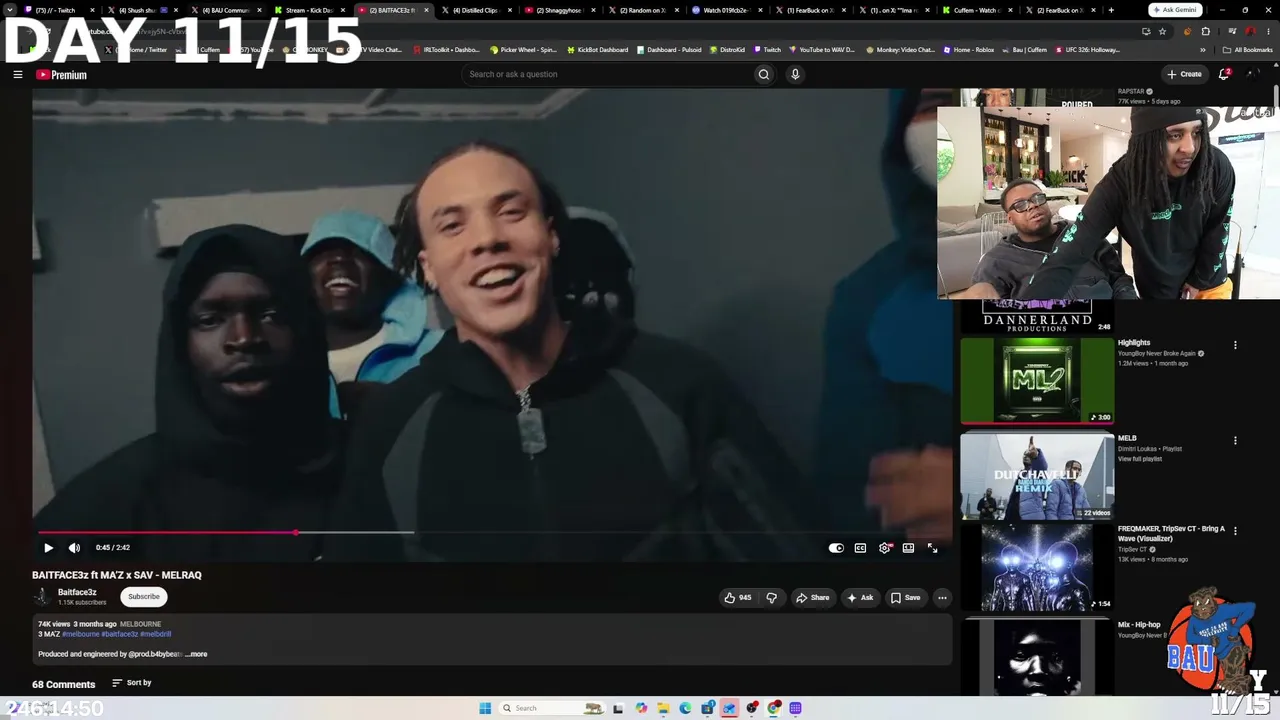1280x720 pixels.
Task: Open the Mix - Hip-hop title
Action: 1139,625
